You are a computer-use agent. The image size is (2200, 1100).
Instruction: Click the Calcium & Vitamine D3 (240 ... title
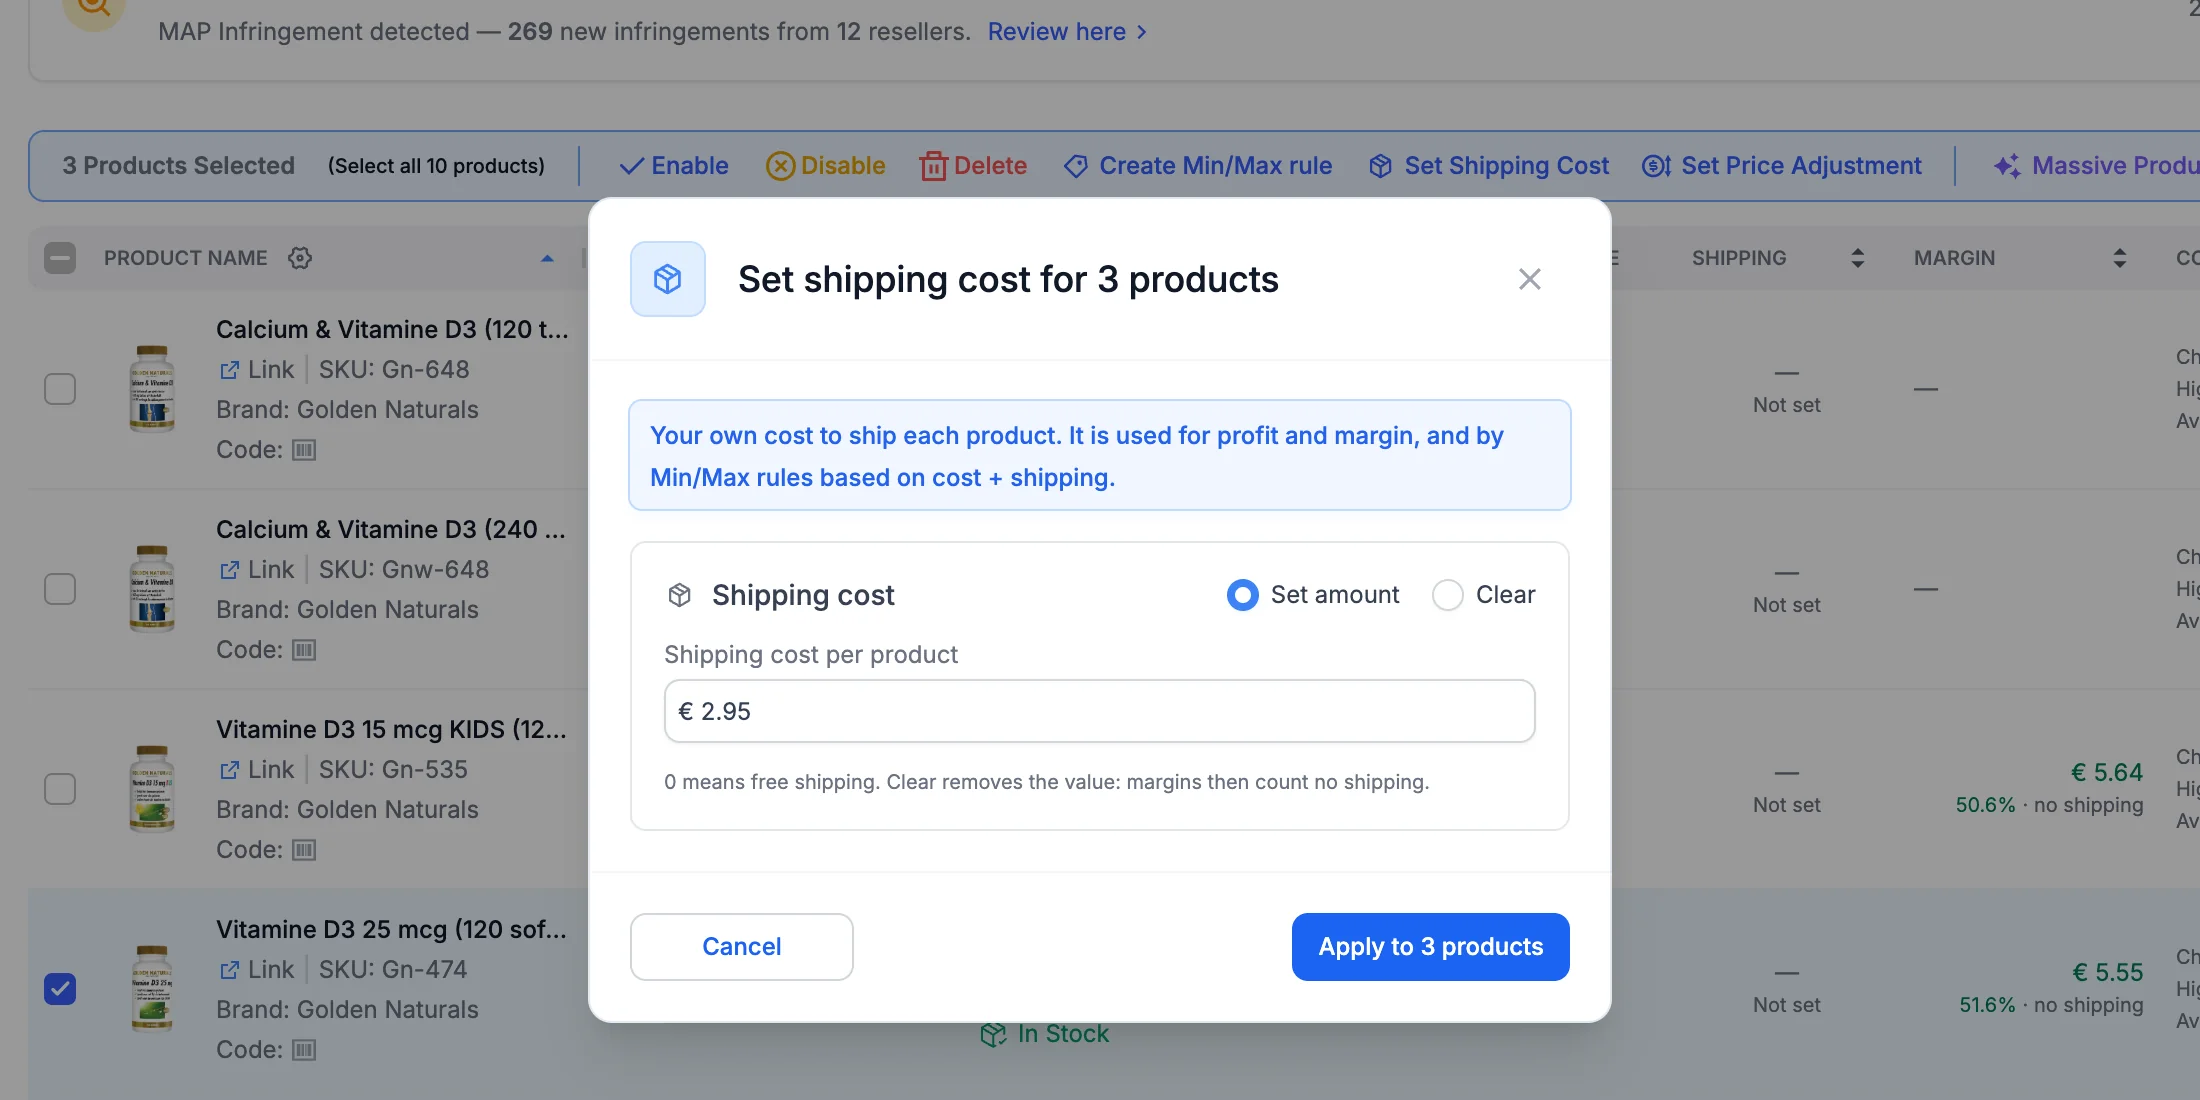pos(391,530)
